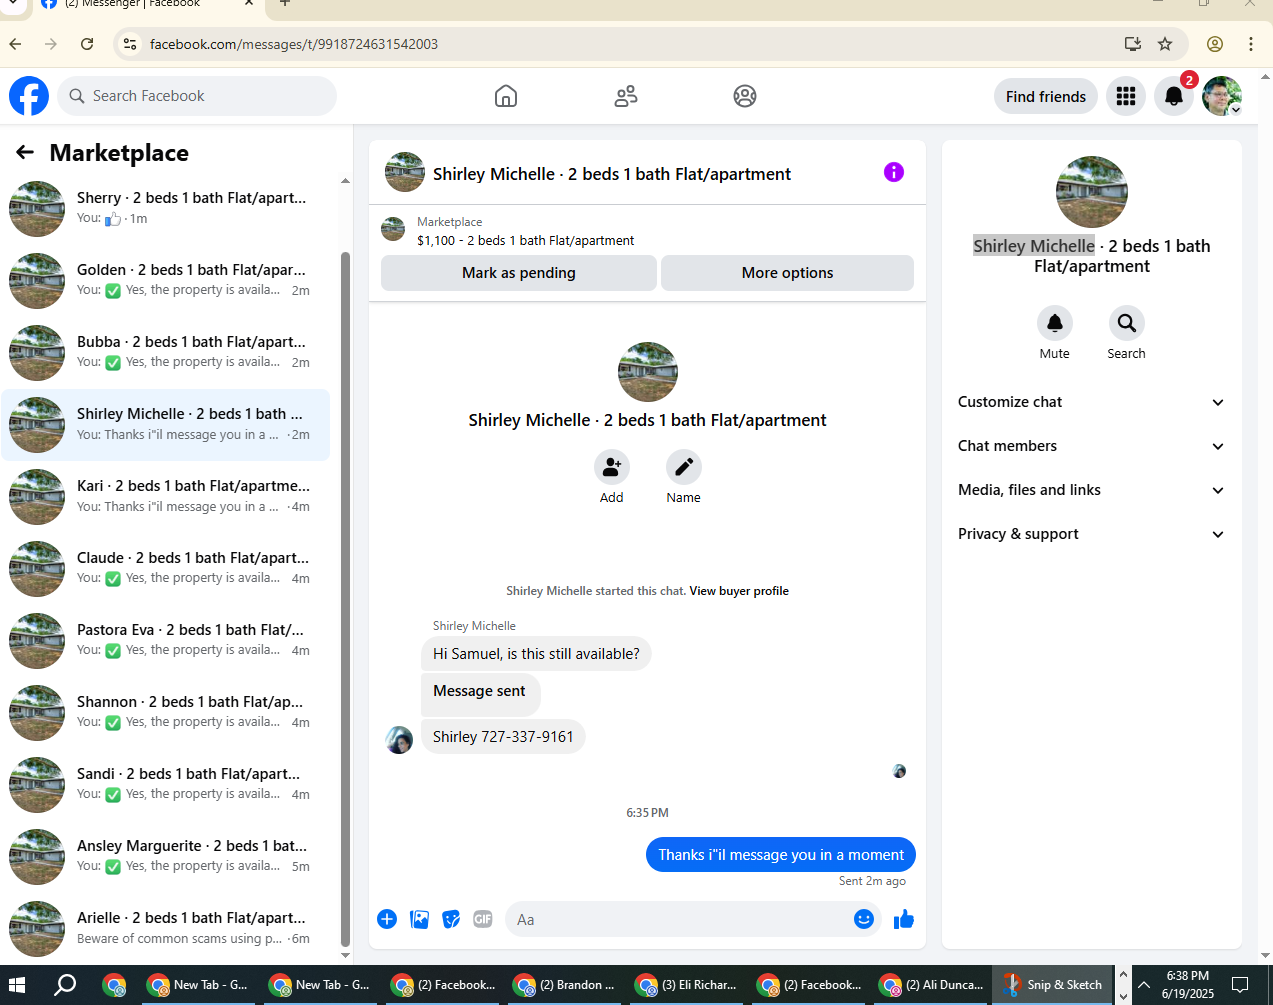Open the Claude conversation

tap(166, 568)
